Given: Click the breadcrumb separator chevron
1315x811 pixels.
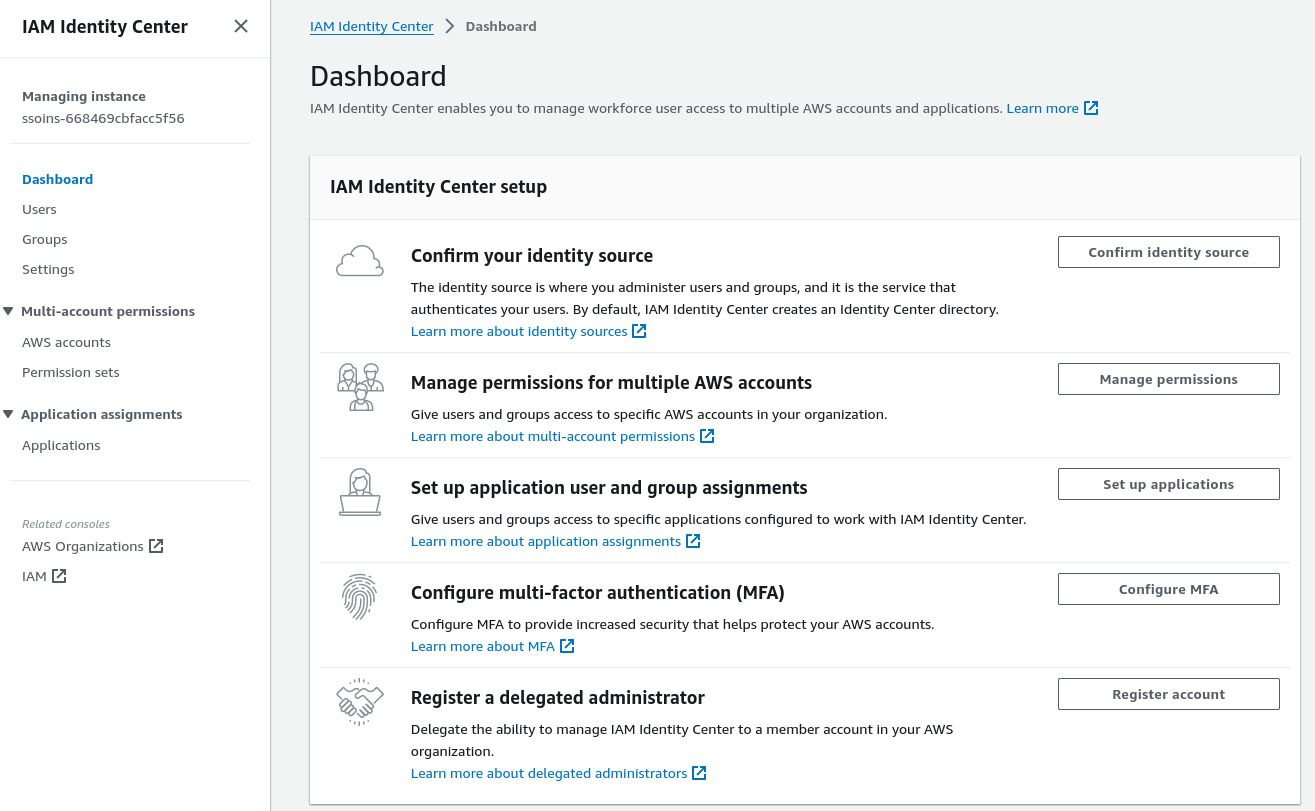Looking at the screenshot, I should [449, 26].
